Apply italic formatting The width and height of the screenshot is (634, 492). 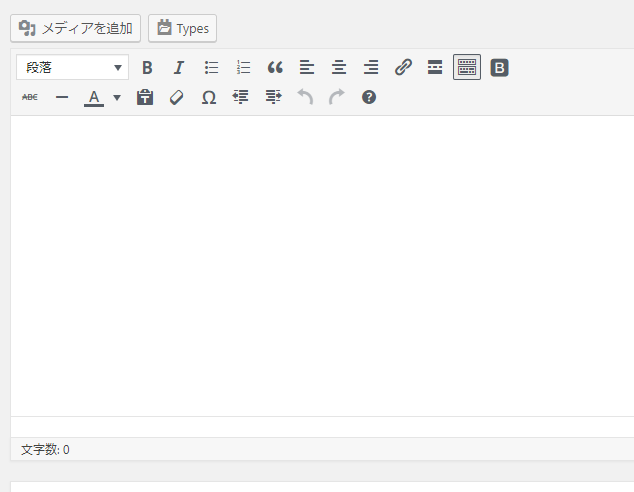click(179, 67)
